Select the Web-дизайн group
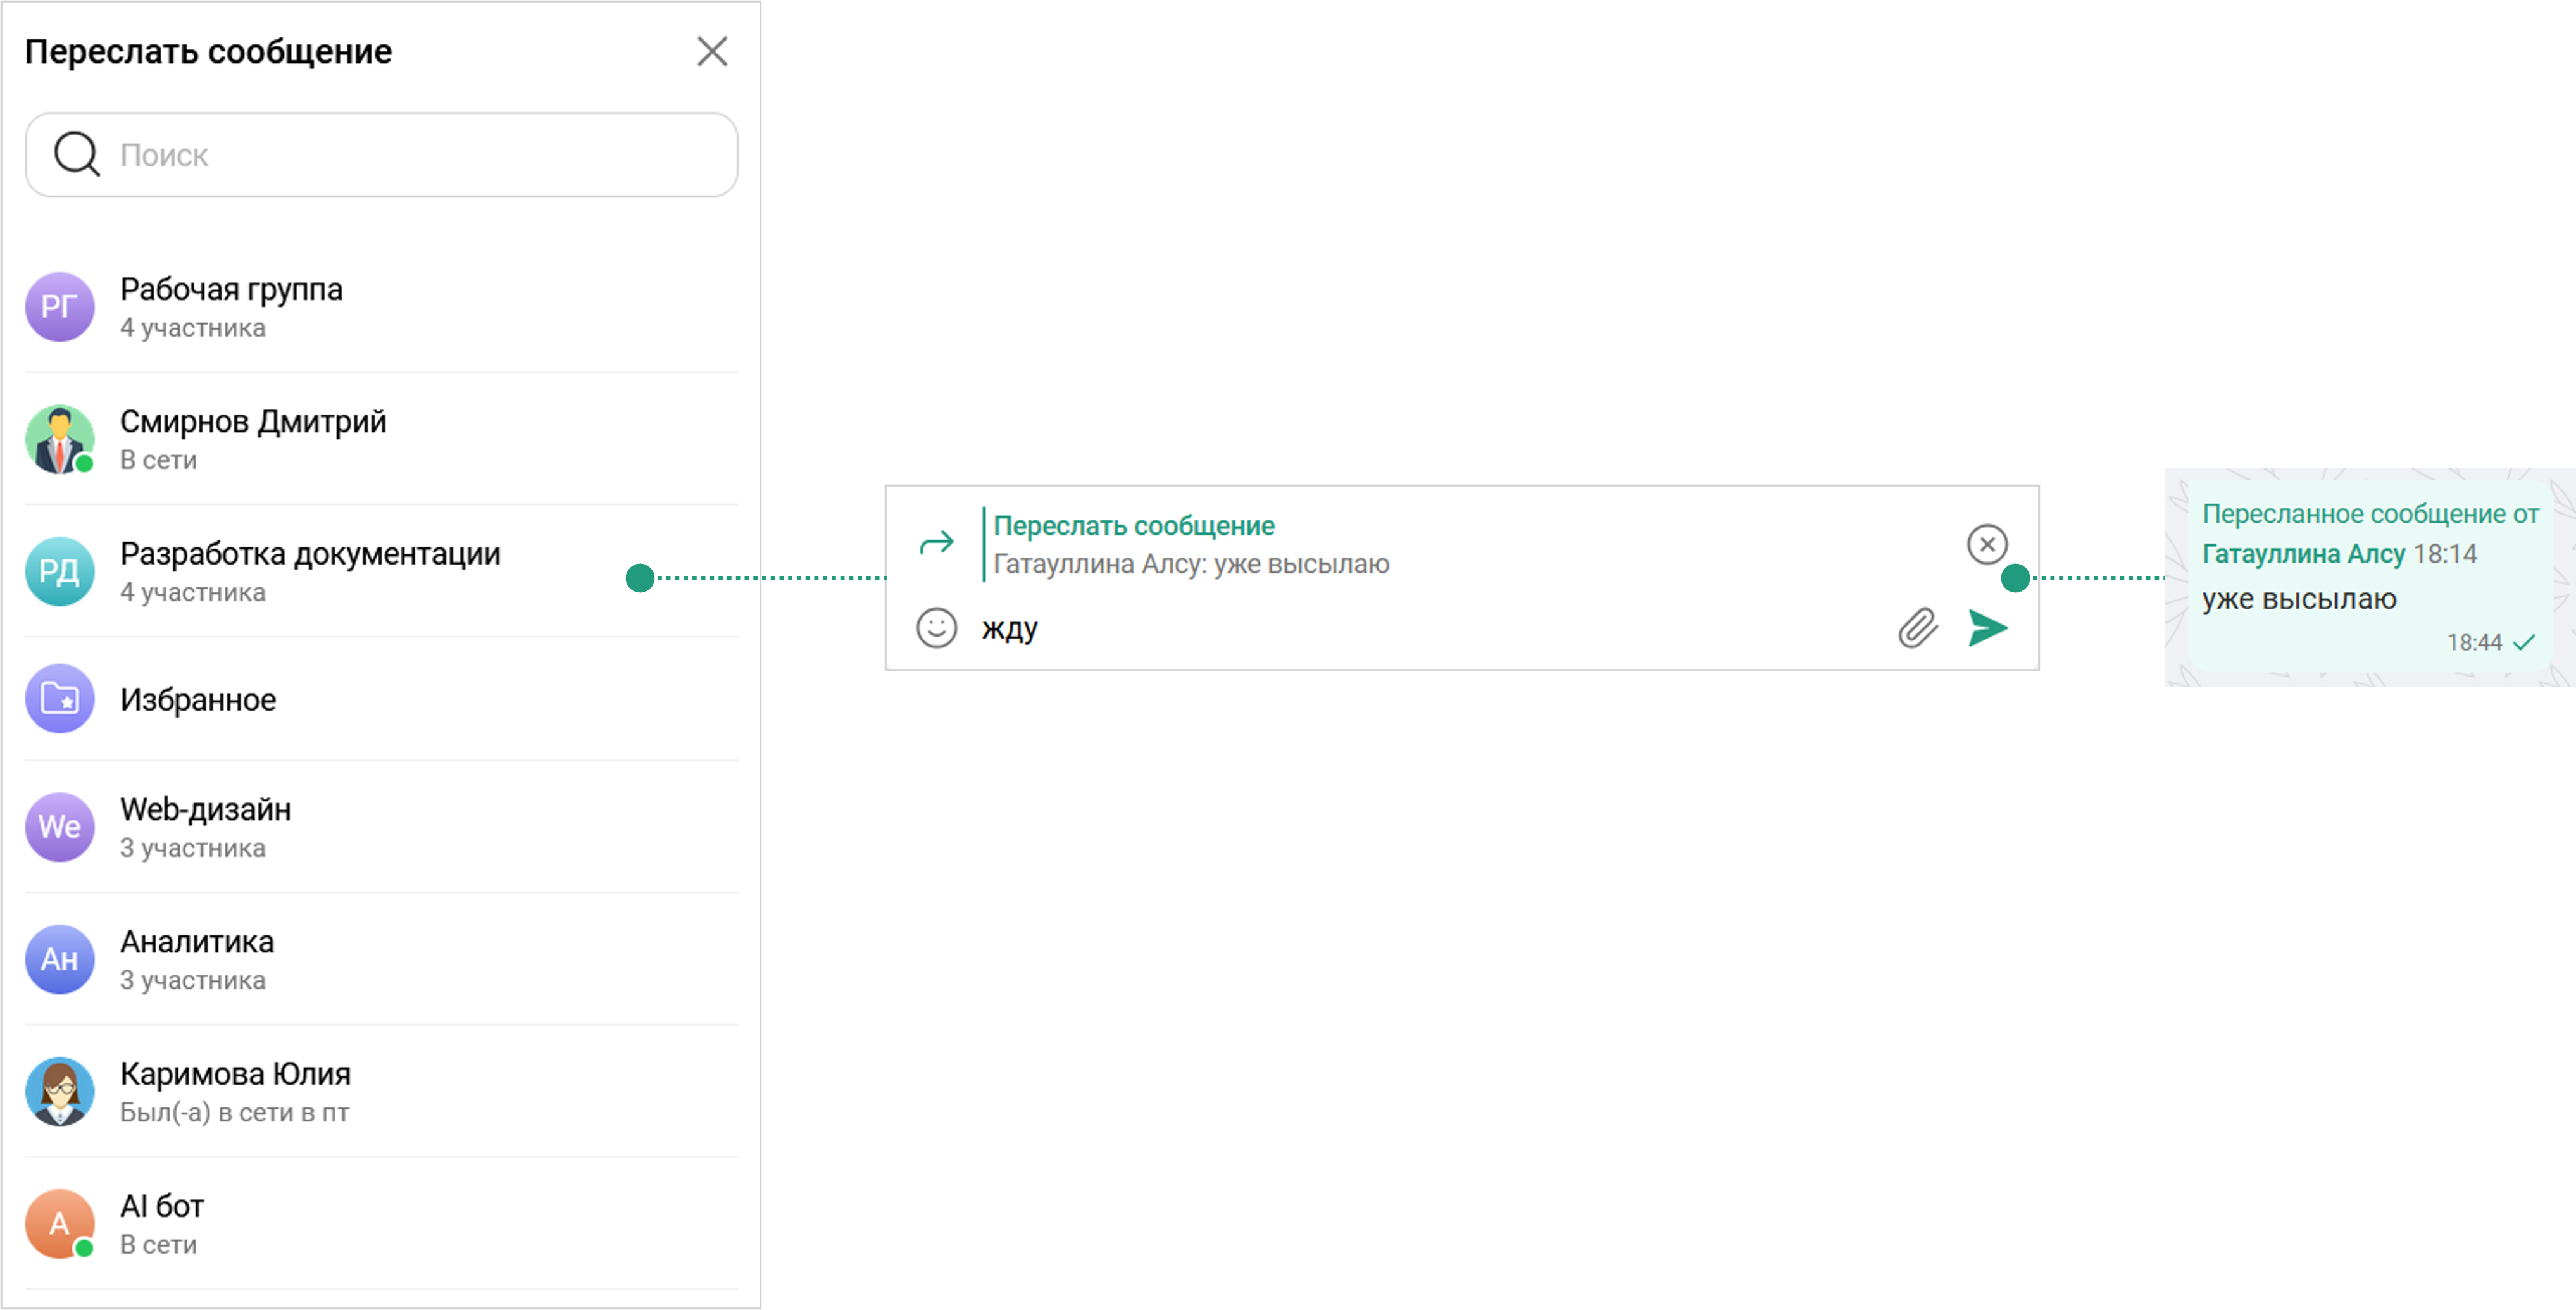Viewport: 2576px width, 1310px height. [205, 810]
